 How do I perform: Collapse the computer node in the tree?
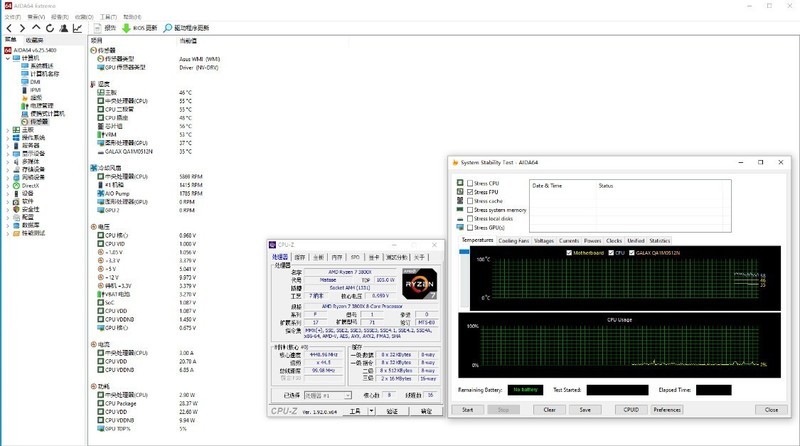[8, 58]
